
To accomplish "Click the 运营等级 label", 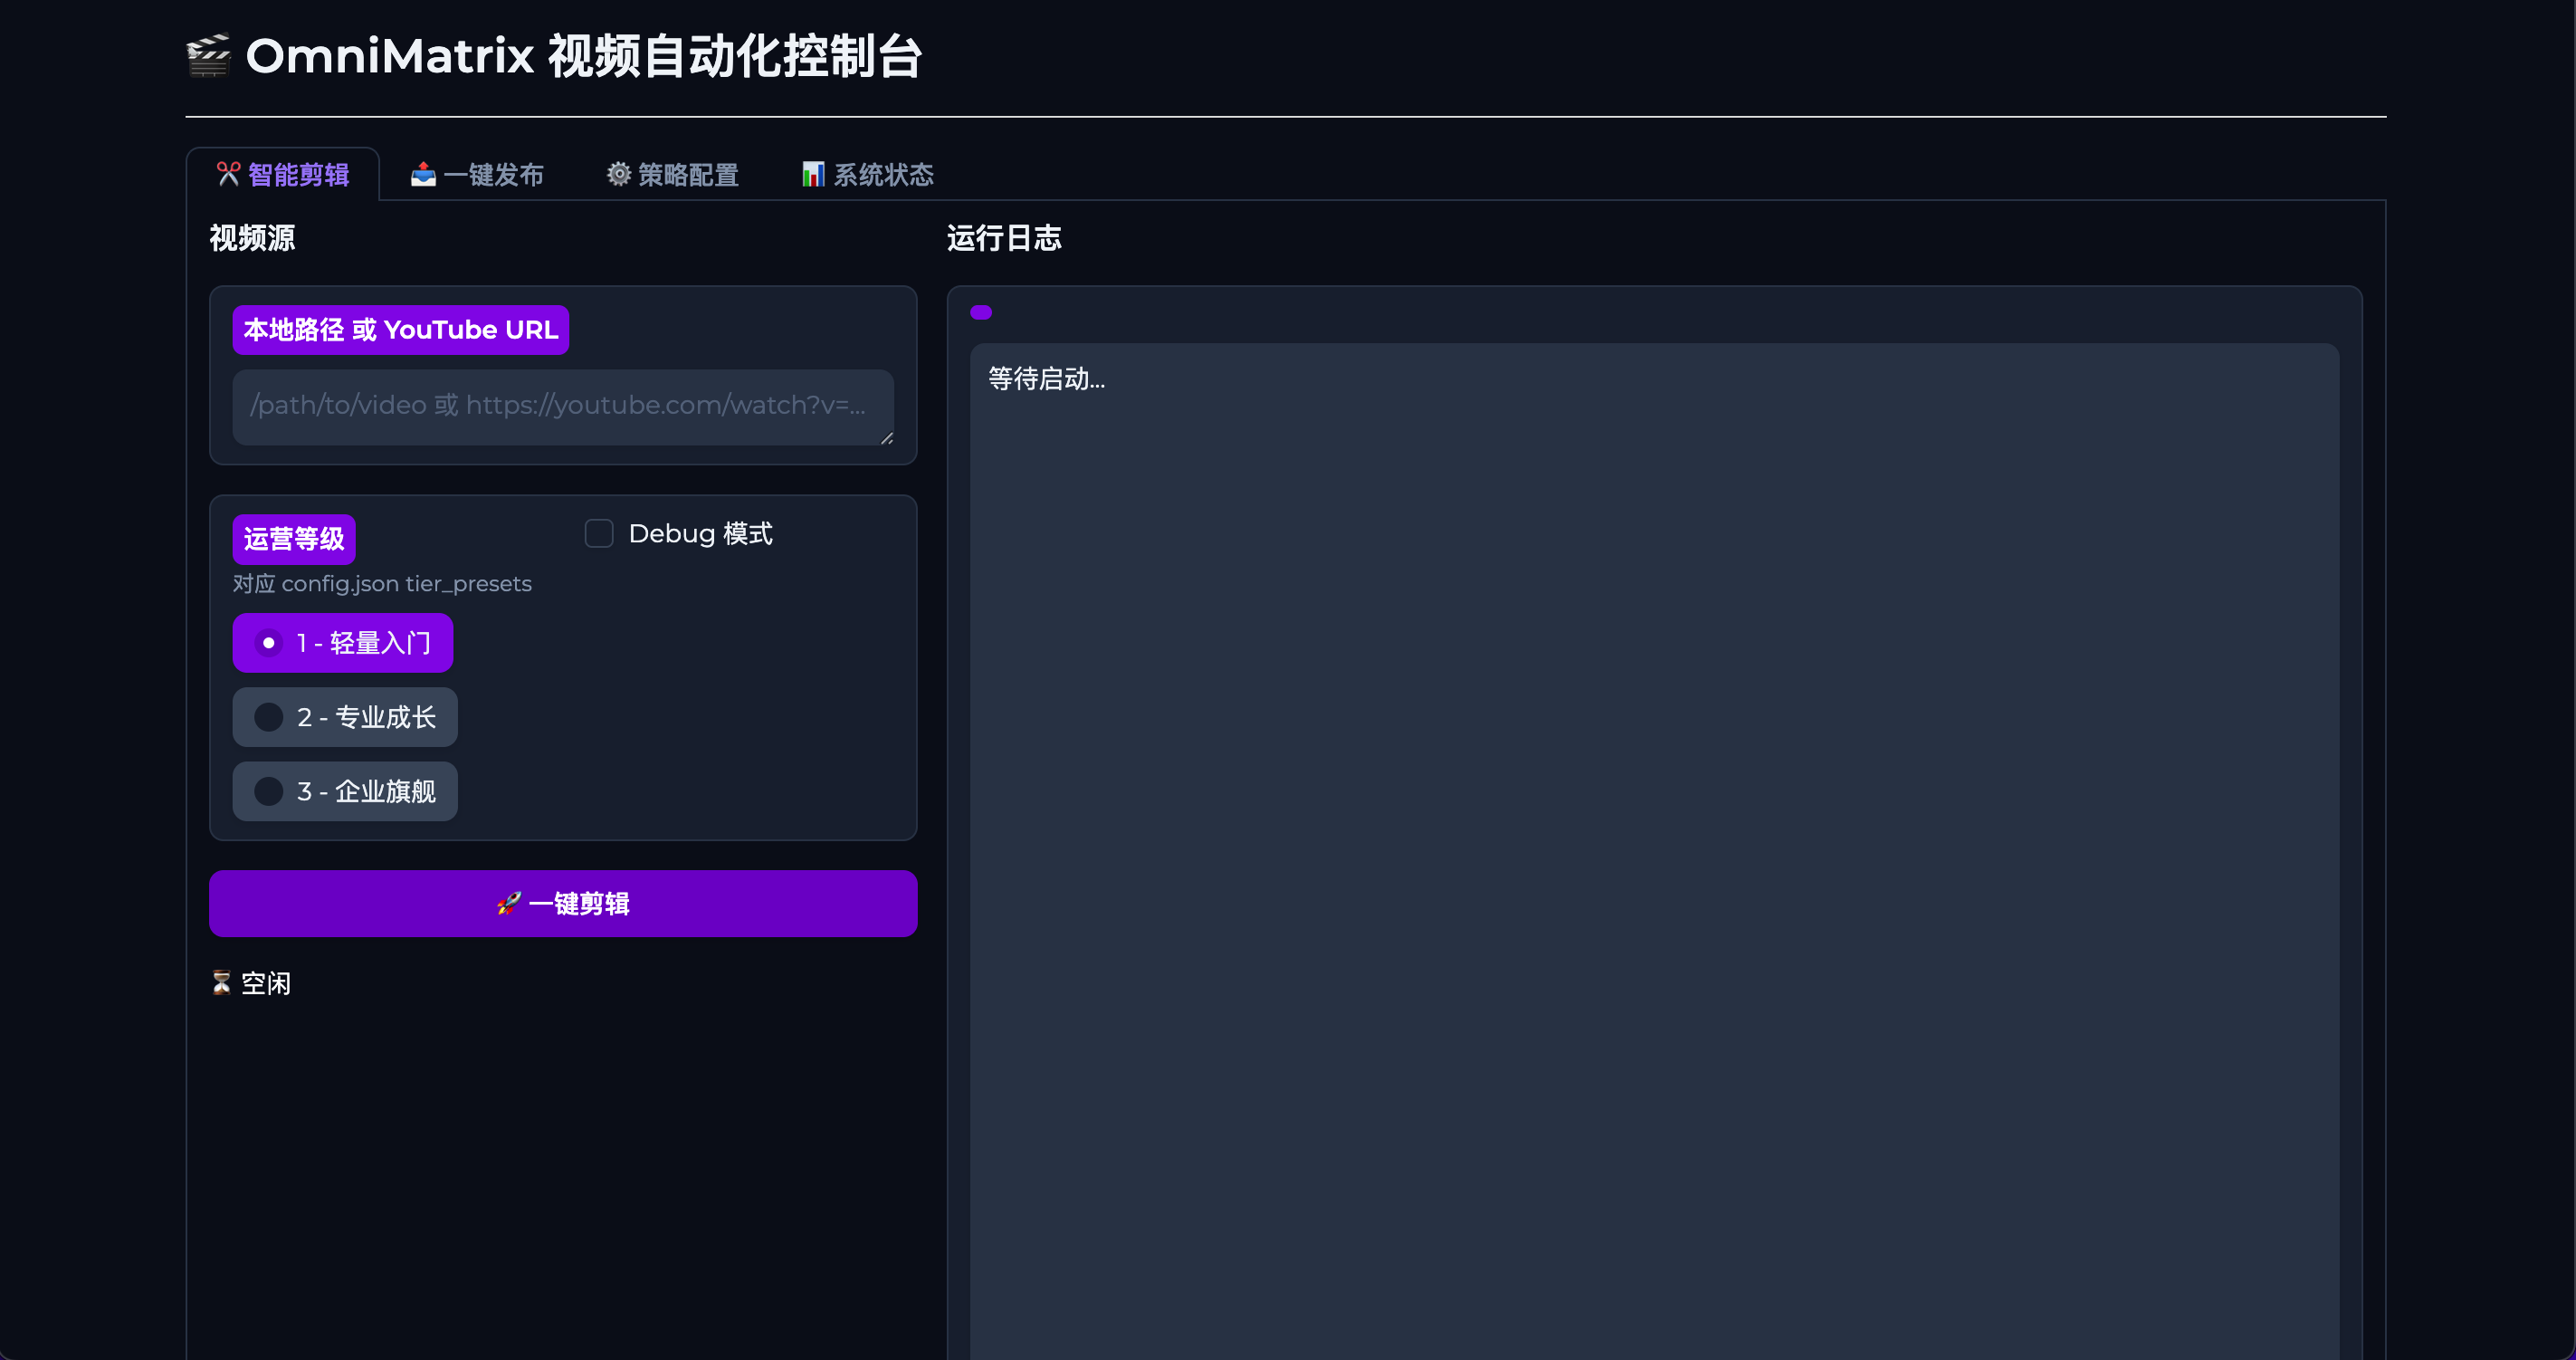I will [294, 539].
